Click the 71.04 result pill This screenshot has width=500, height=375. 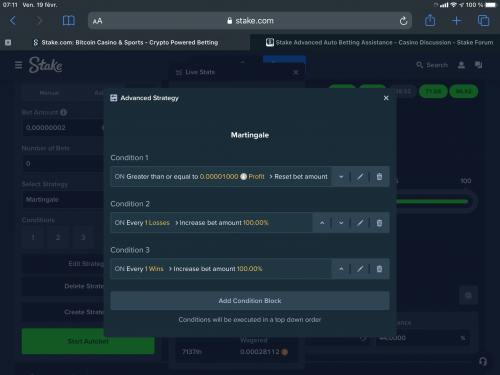433,91
